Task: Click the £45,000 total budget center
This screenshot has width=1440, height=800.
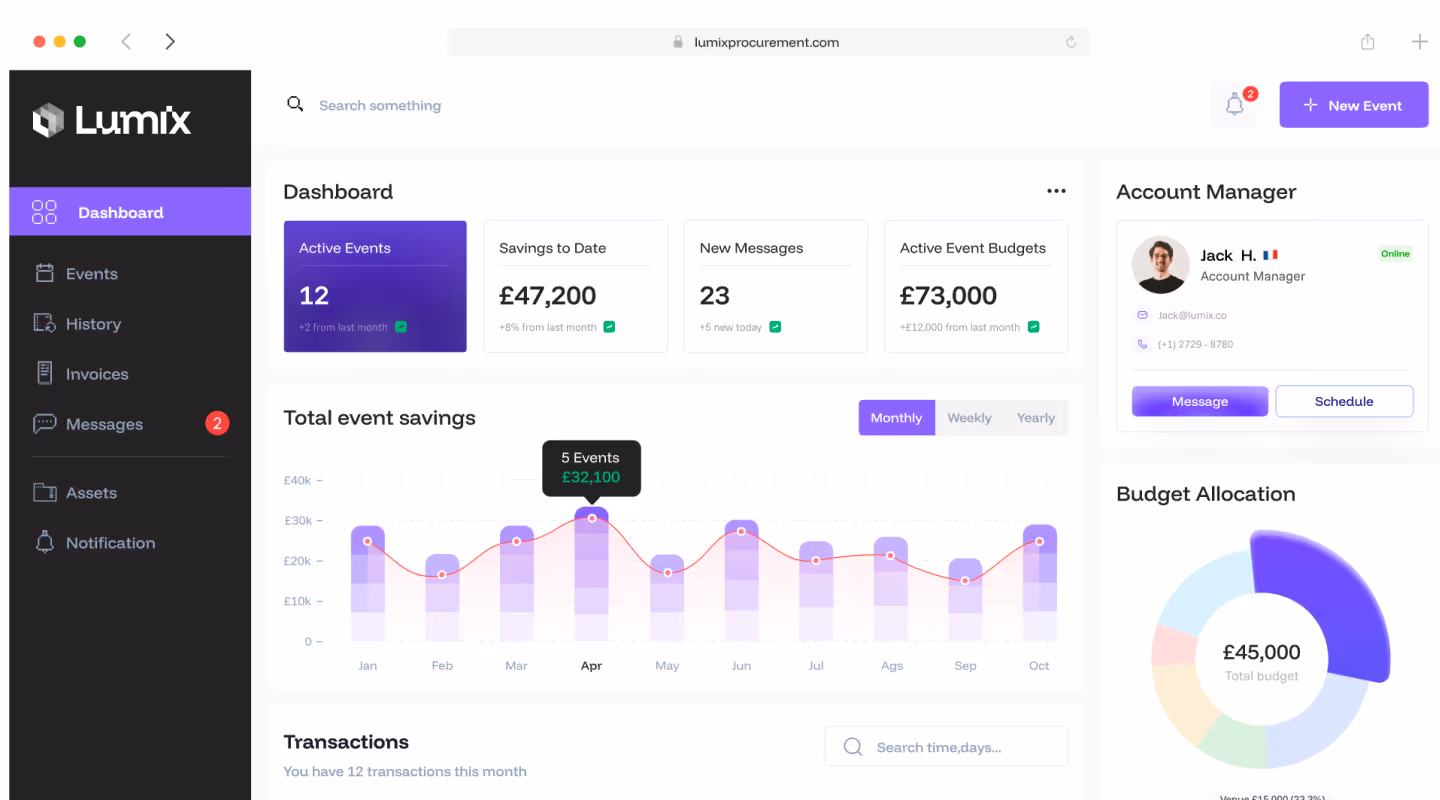Action: (x=1262, y=662)
